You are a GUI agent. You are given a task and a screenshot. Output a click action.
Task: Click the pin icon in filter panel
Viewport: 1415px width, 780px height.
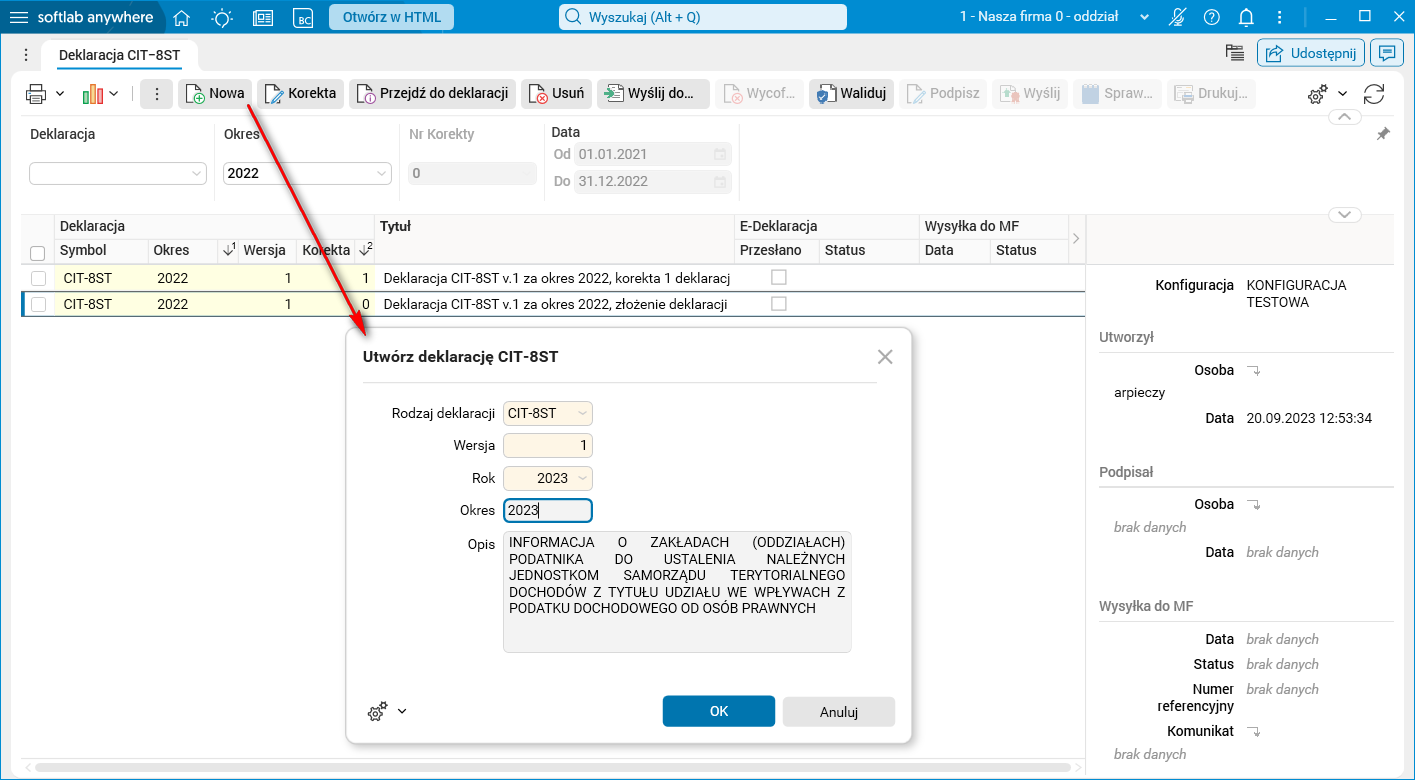tap(1383, 134)
